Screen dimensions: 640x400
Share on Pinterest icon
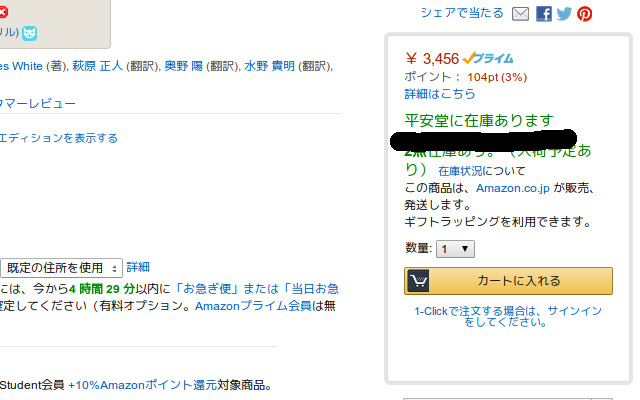(x=584, y=14)
